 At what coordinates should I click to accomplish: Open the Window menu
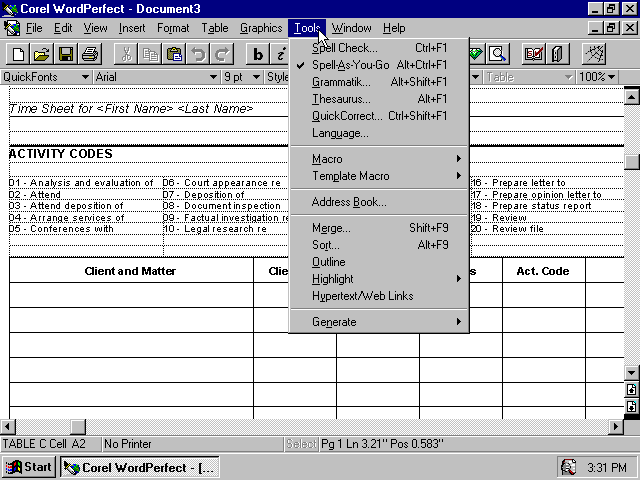(x=351, y=28)
